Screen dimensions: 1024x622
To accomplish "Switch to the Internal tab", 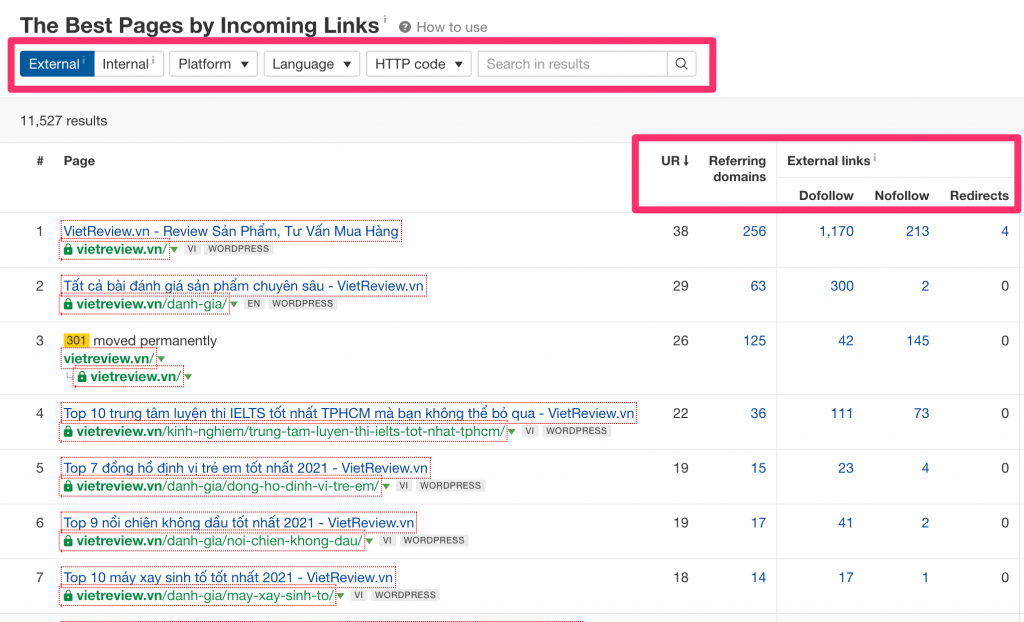I will click(x=129, y=64).
